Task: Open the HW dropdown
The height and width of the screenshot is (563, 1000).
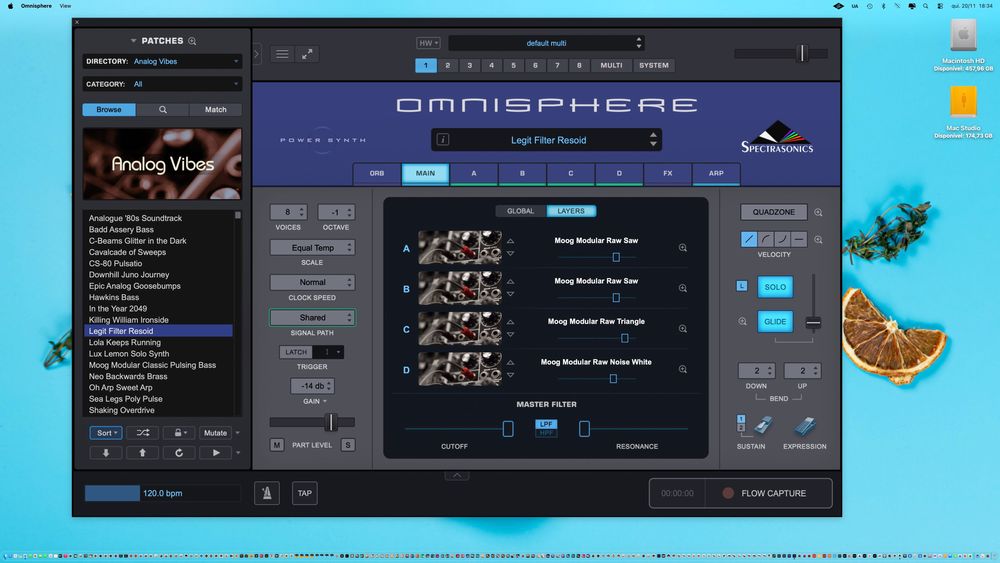Action: point(428,43)
